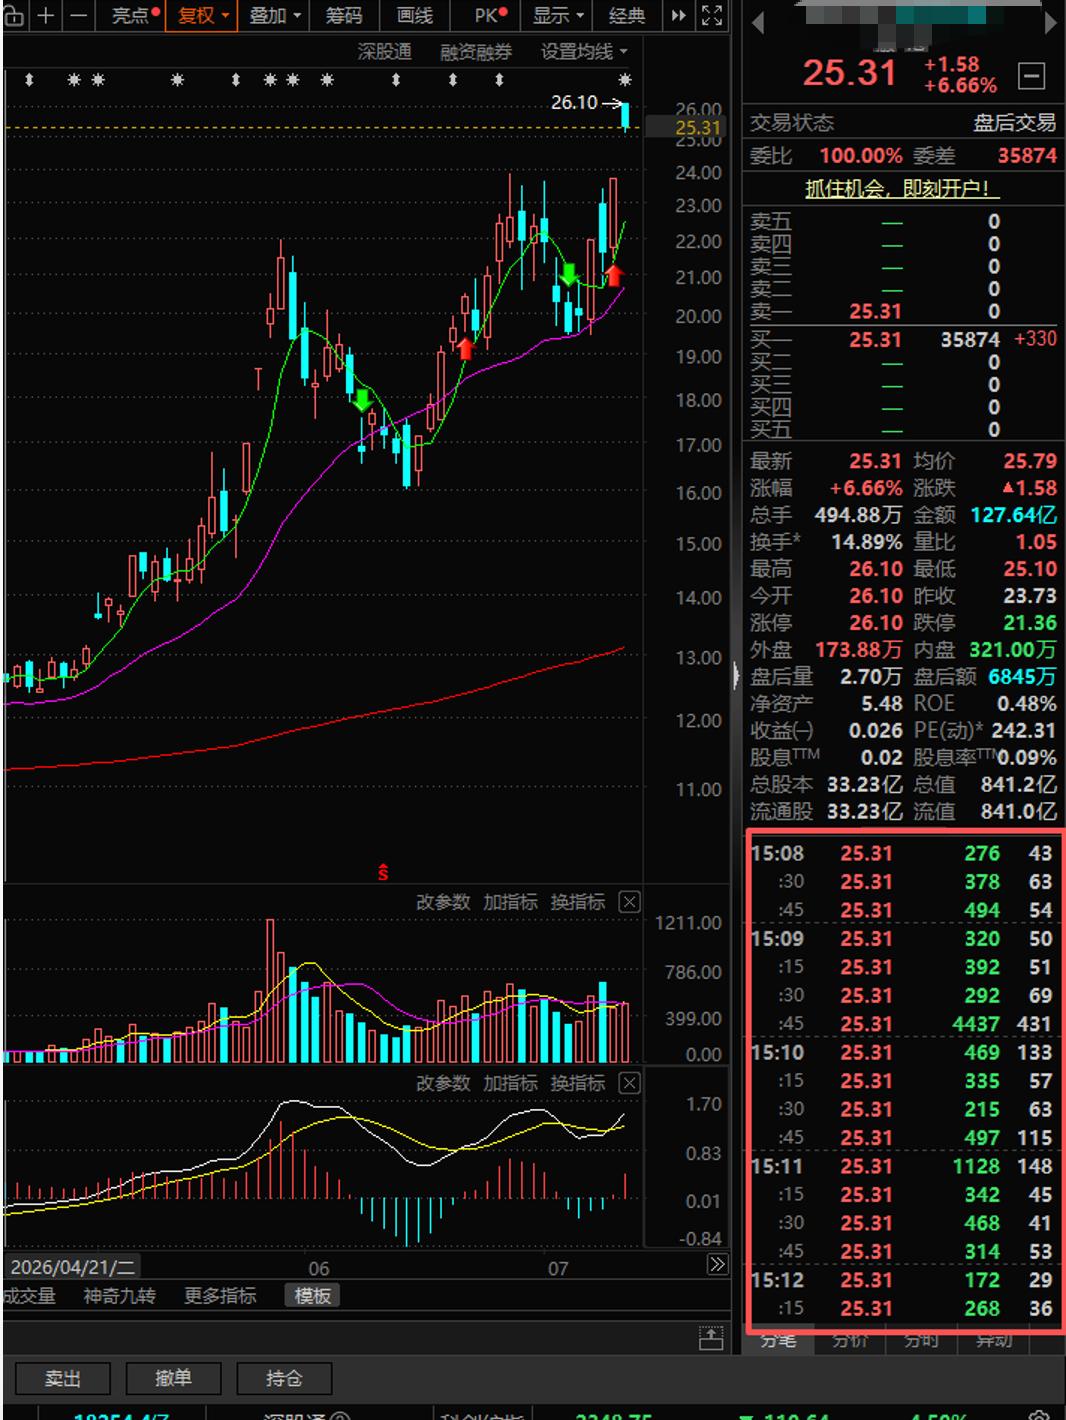Close the MACD indicator sub-panel

pos(629,1083)
